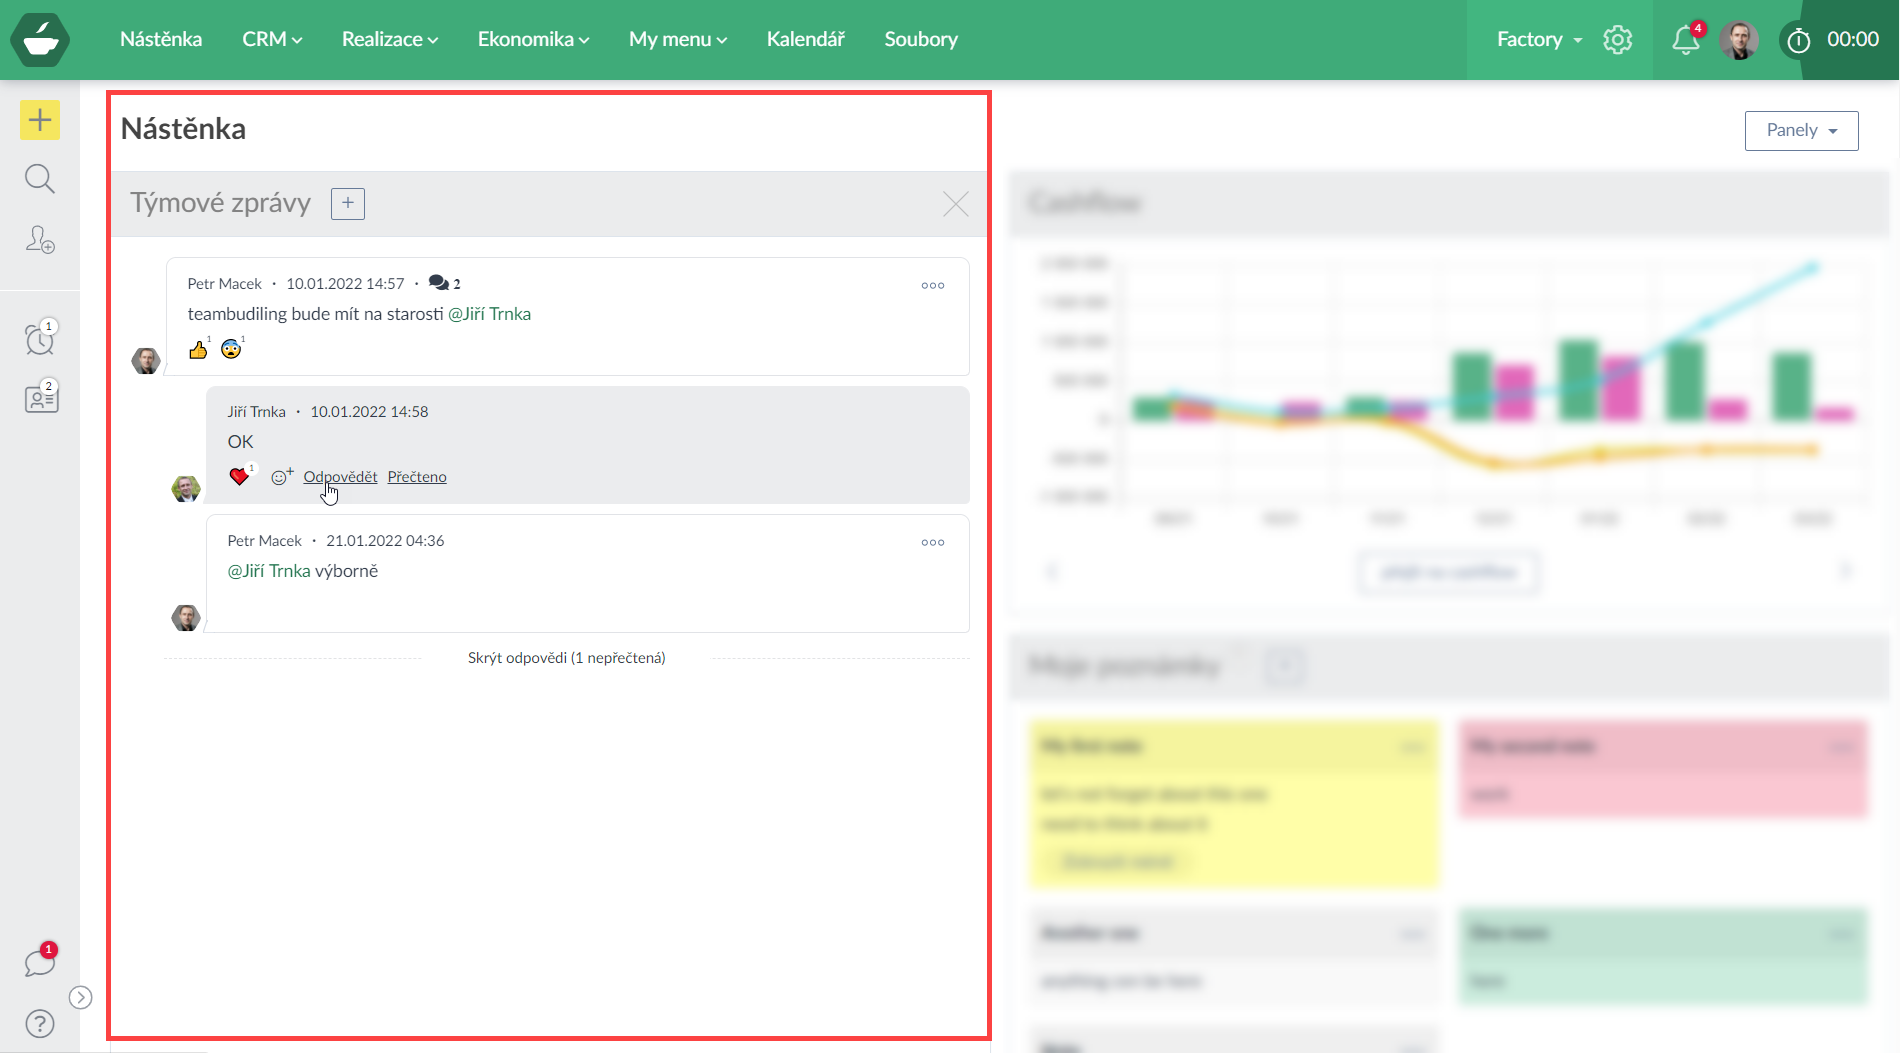Start the stopwatch timer

click(x=1798, y=40)
